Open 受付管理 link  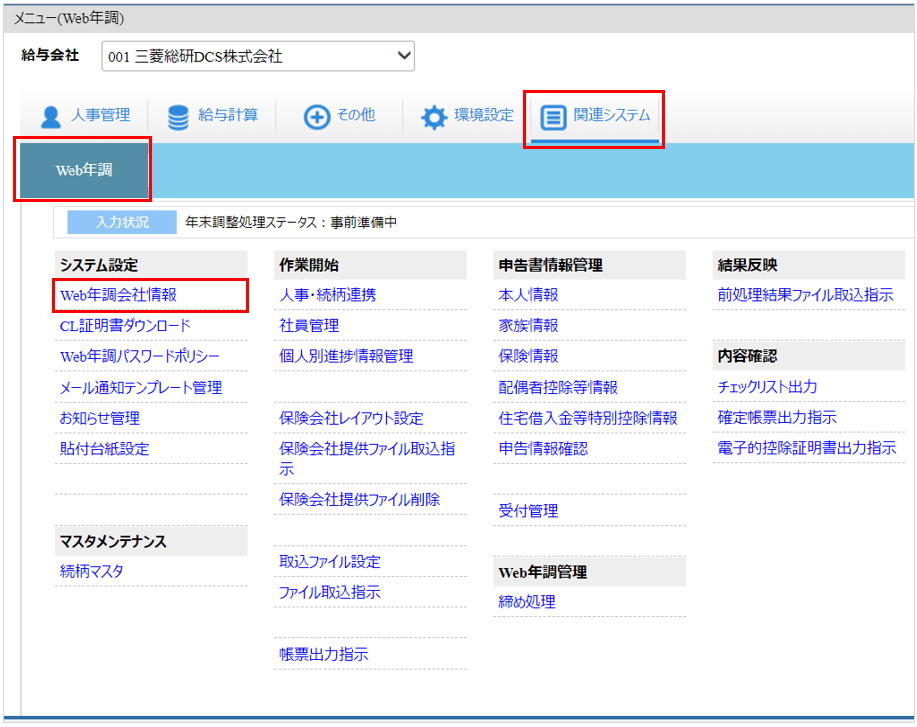click(528, 511)
